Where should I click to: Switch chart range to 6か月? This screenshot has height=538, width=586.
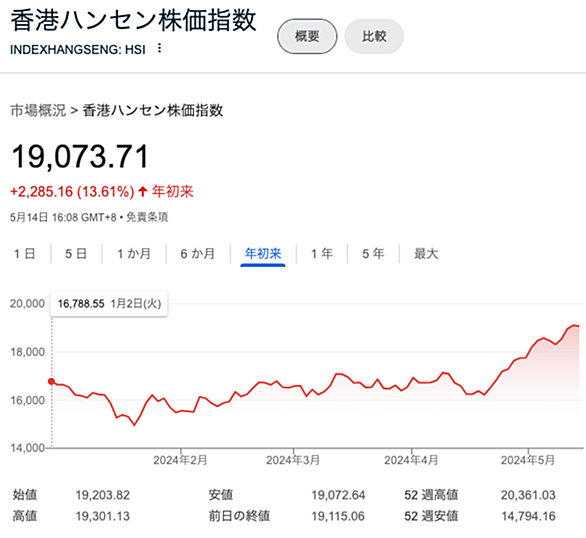click(x=198, y=254)
